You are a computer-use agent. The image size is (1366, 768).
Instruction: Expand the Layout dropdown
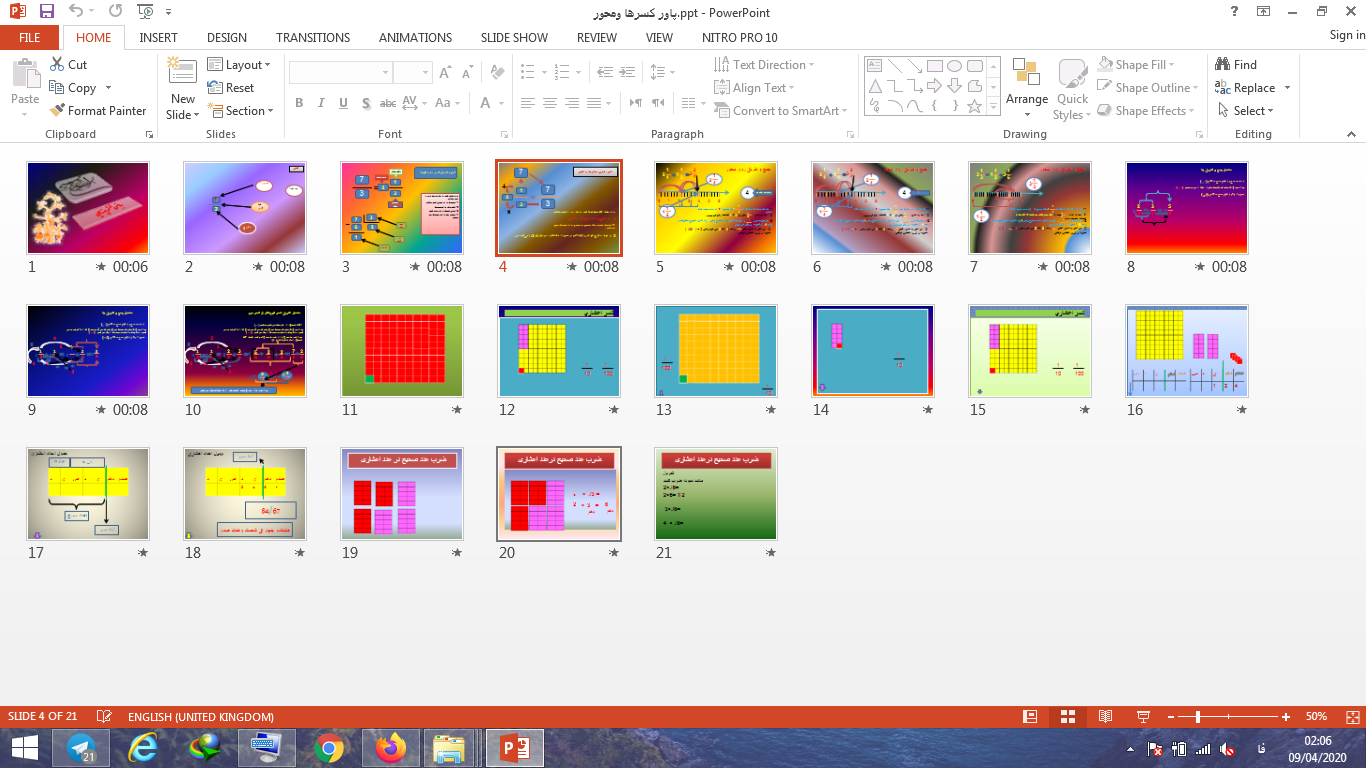pyautogui.click(x=240, y=65)
